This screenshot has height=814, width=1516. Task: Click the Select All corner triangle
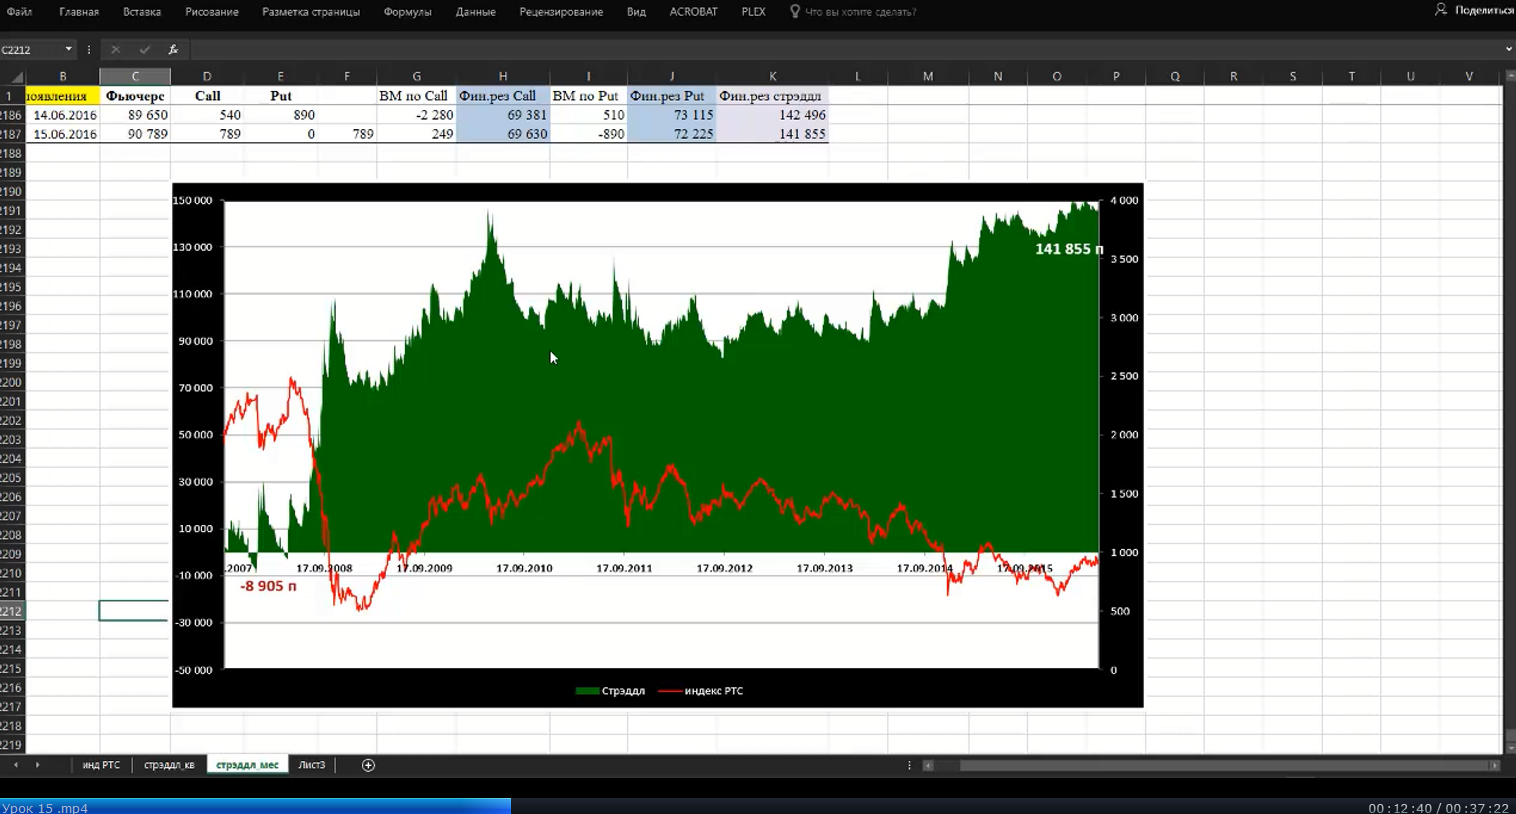click(x=16, y=77)
